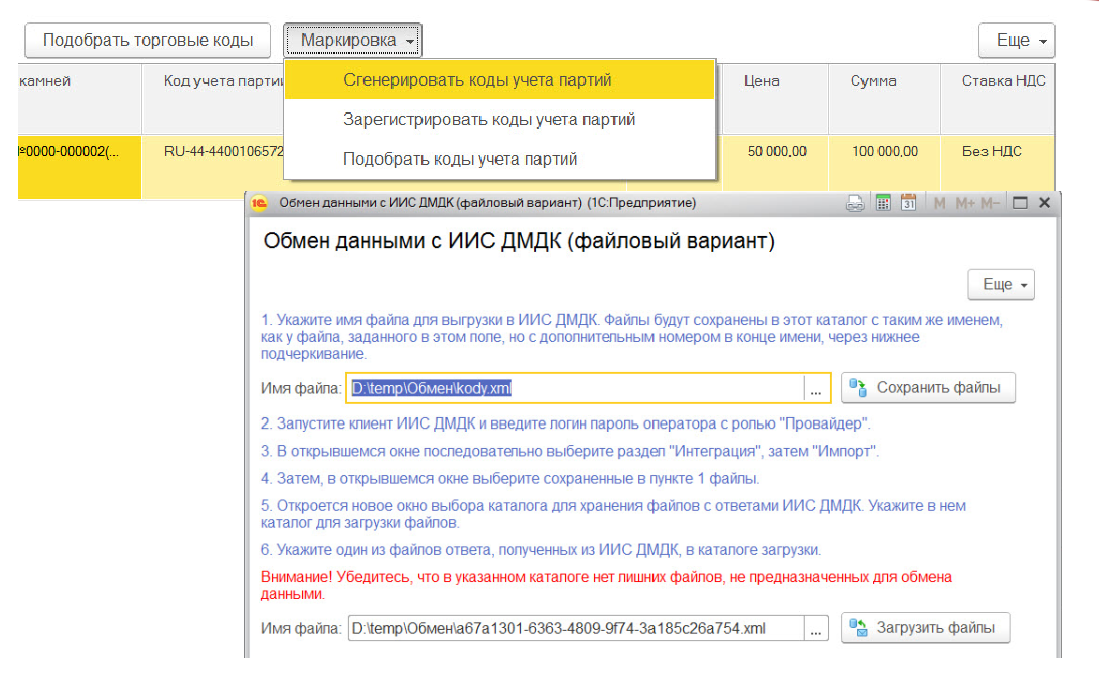This screenshot has height=677, width=1099.
Task: Open the Еще dropdown inside the dialog
Action: click(999, 284)
